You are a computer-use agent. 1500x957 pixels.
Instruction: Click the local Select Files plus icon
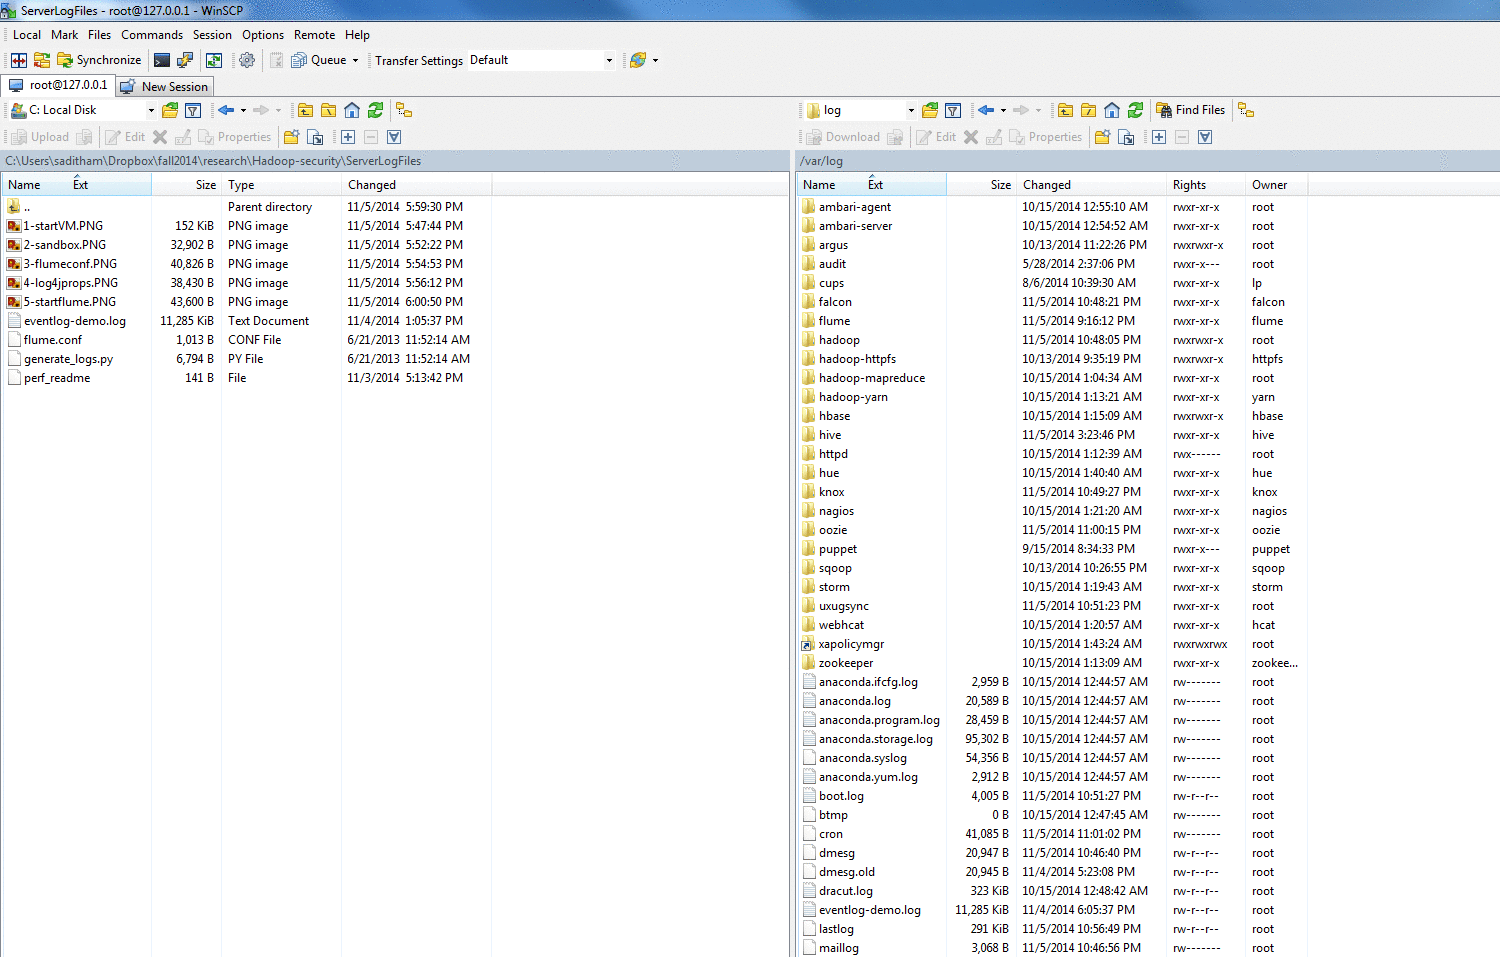[348, 137]
